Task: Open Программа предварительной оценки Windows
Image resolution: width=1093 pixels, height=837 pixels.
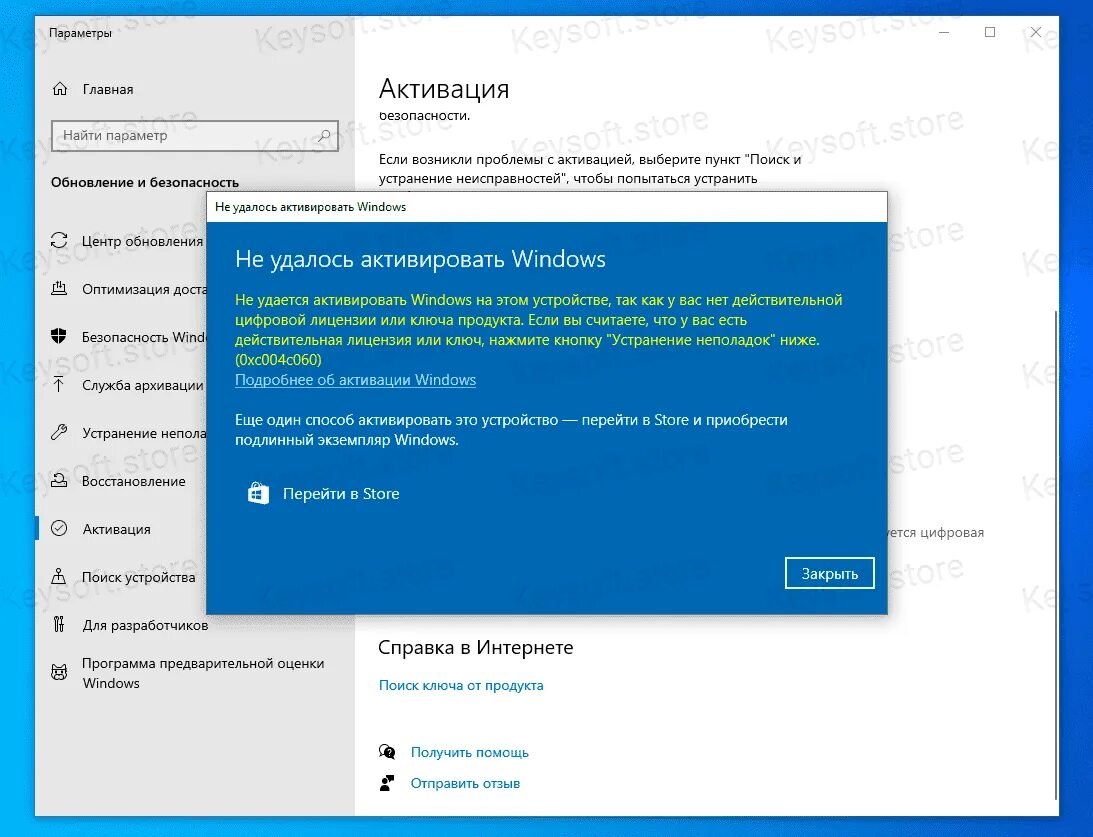Action: click(203, 673)
